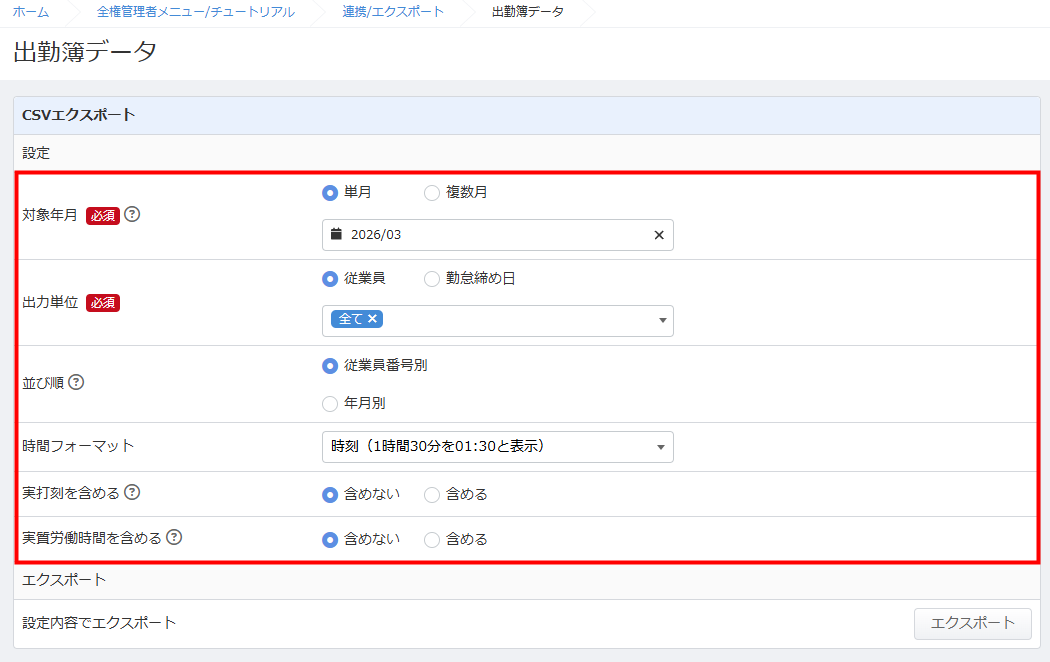Select the 複数月 radio button
Image resolution: width=1050 pixels, height=662 pixels.
coord(432,193)
